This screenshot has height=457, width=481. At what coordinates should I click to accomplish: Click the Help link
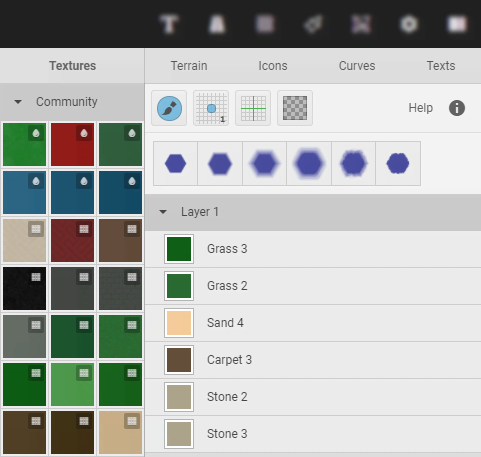pos(421,108)
